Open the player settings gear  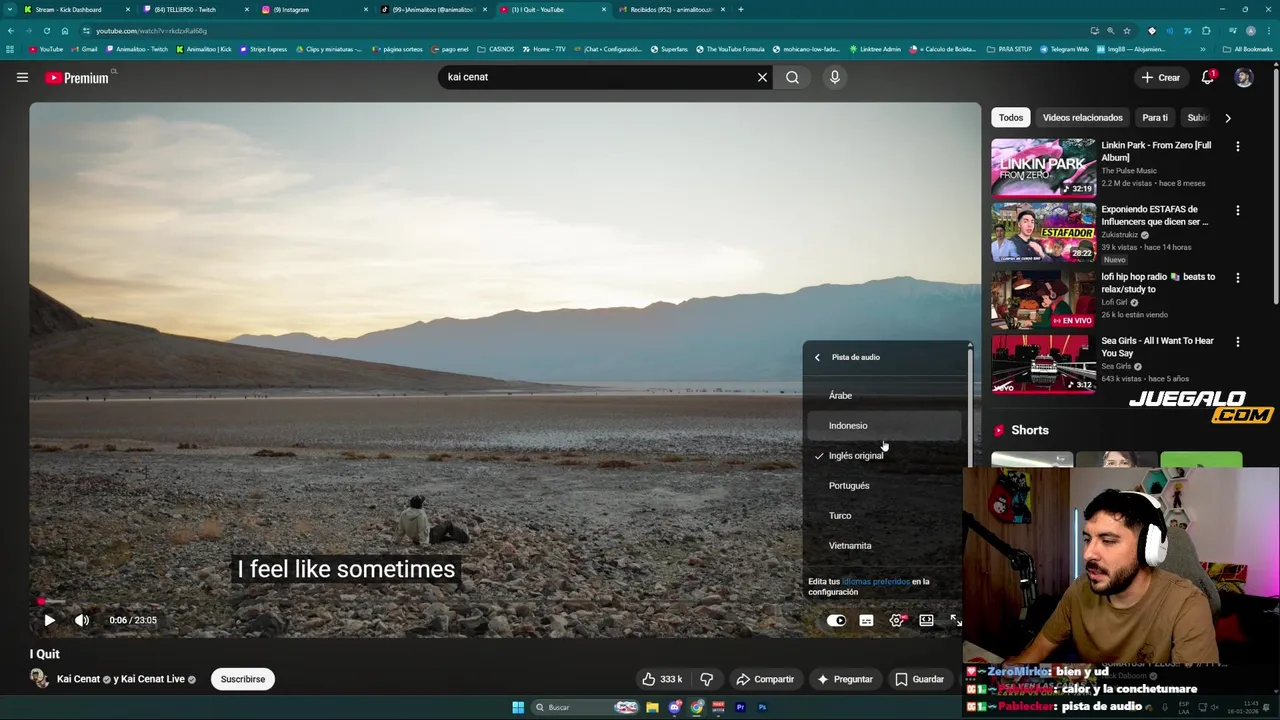pos(896,621)
